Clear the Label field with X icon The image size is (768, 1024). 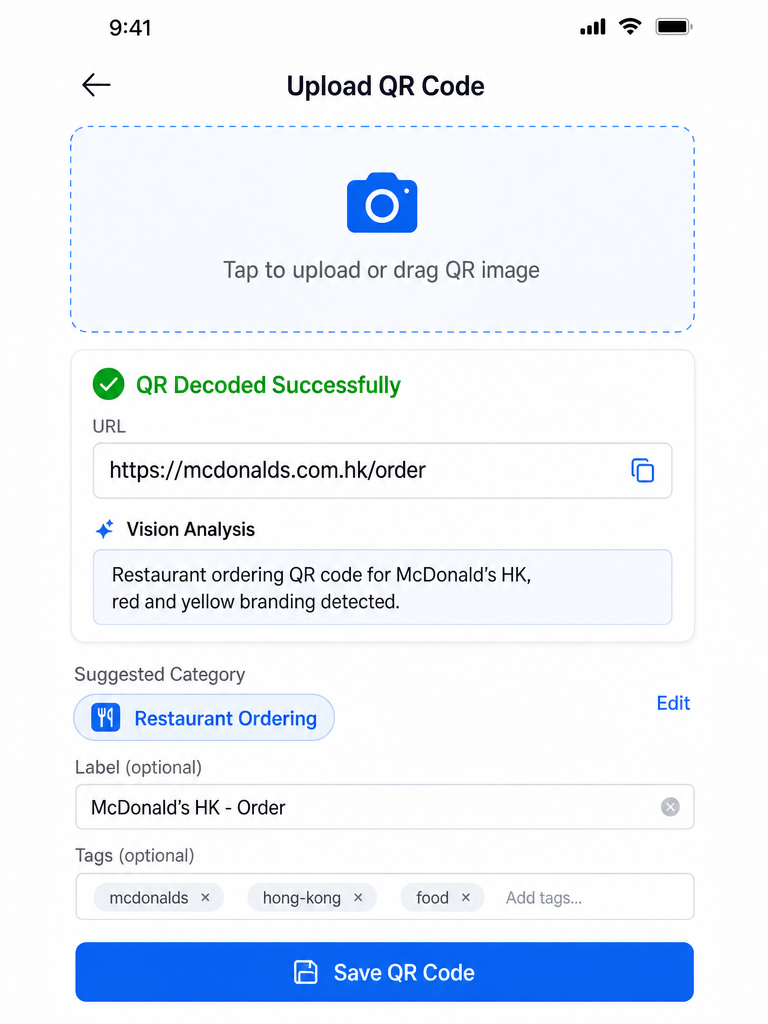coord(670,807)
